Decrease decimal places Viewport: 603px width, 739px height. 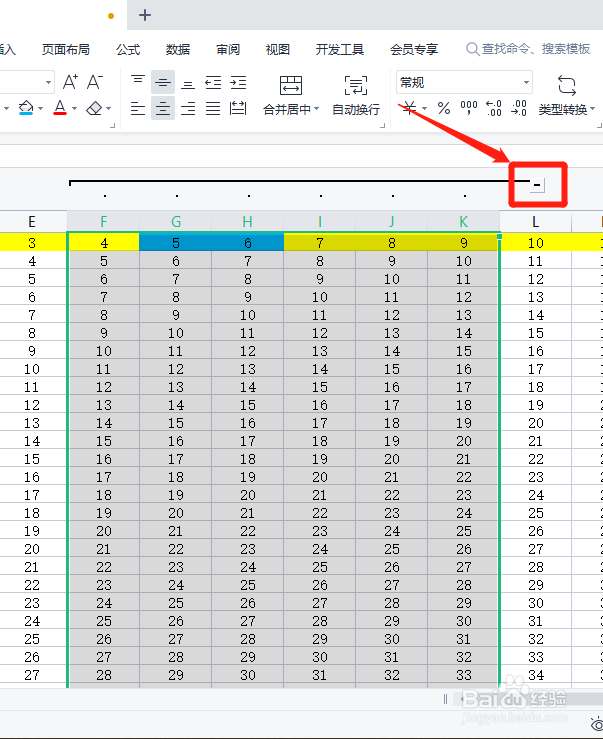pyautogui.click(x=519, y=108)
